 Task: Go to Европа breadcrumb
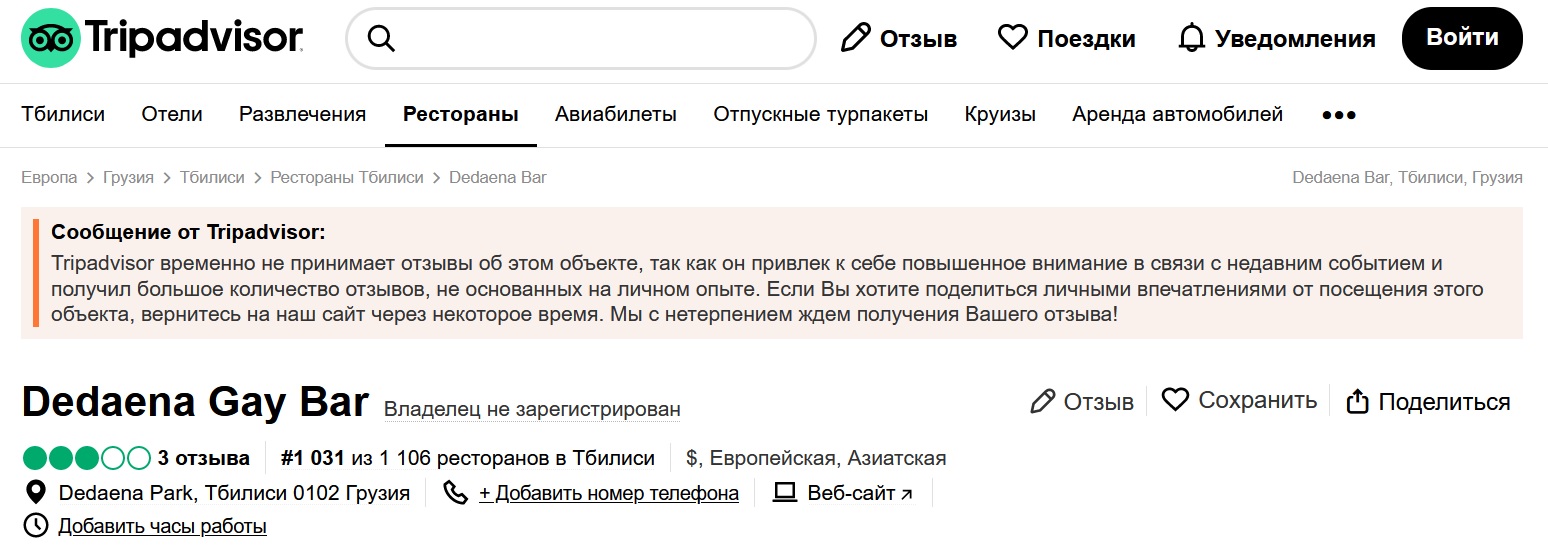click(x=49, y=177)
